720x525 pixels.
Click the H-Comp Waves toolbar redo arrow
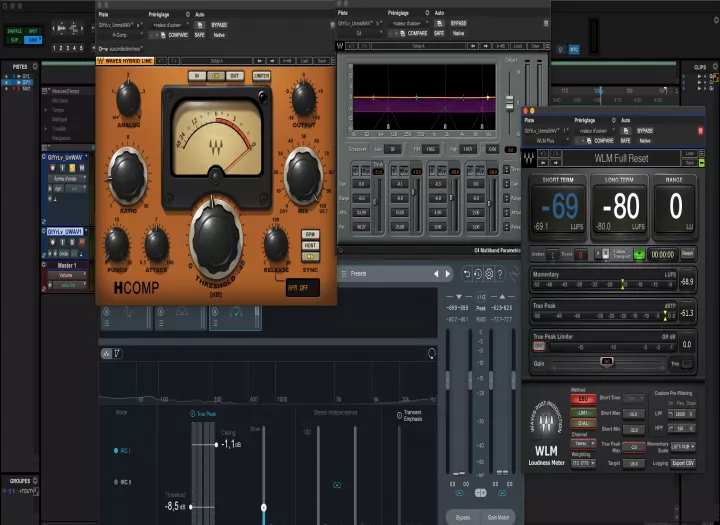click(x=174, y=61)
